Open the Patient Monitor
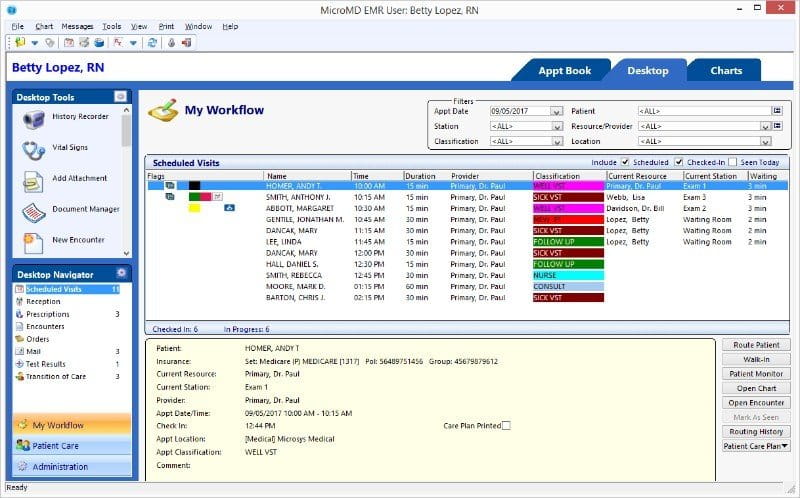 756,374
